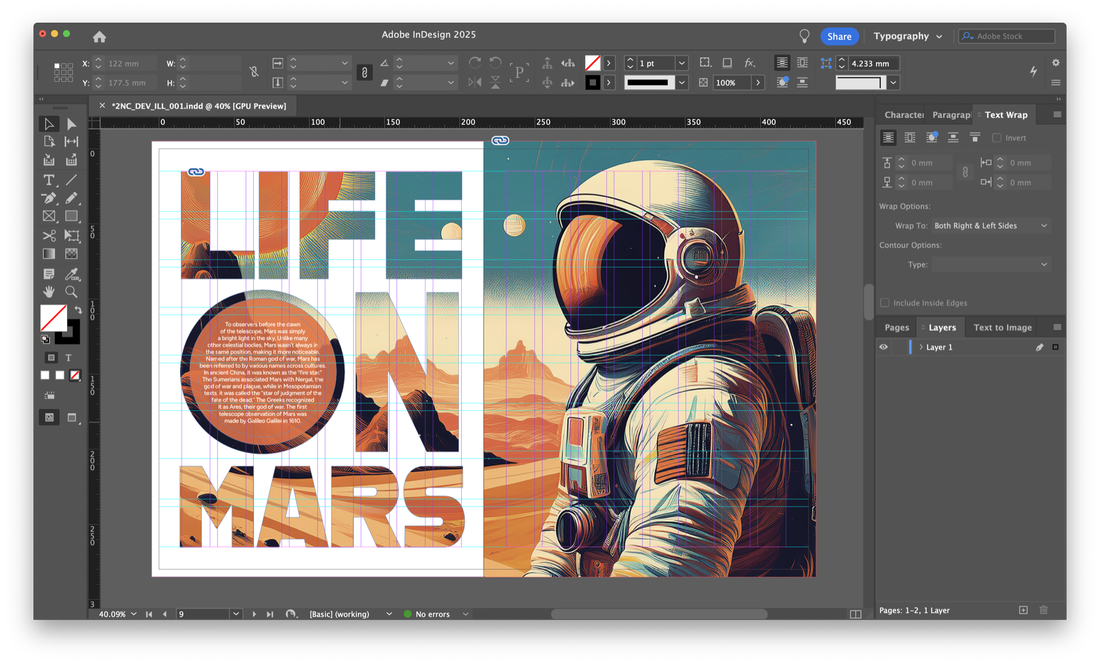Toggle the constrain width and height proportions link
This screenshot has height=664, width=1100.
254,72
